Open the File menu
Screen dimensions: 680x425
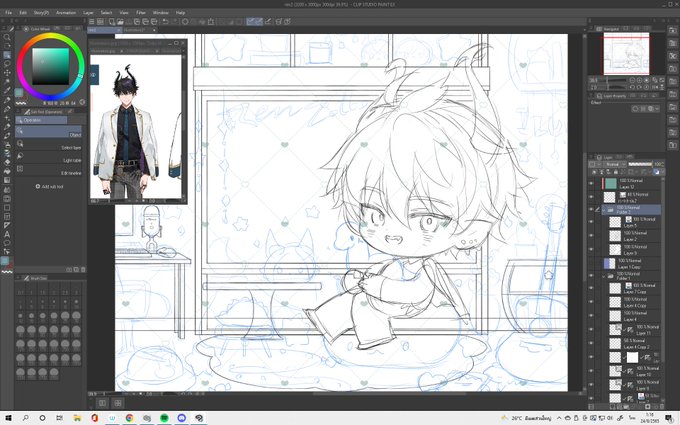[x=8, y=13]
